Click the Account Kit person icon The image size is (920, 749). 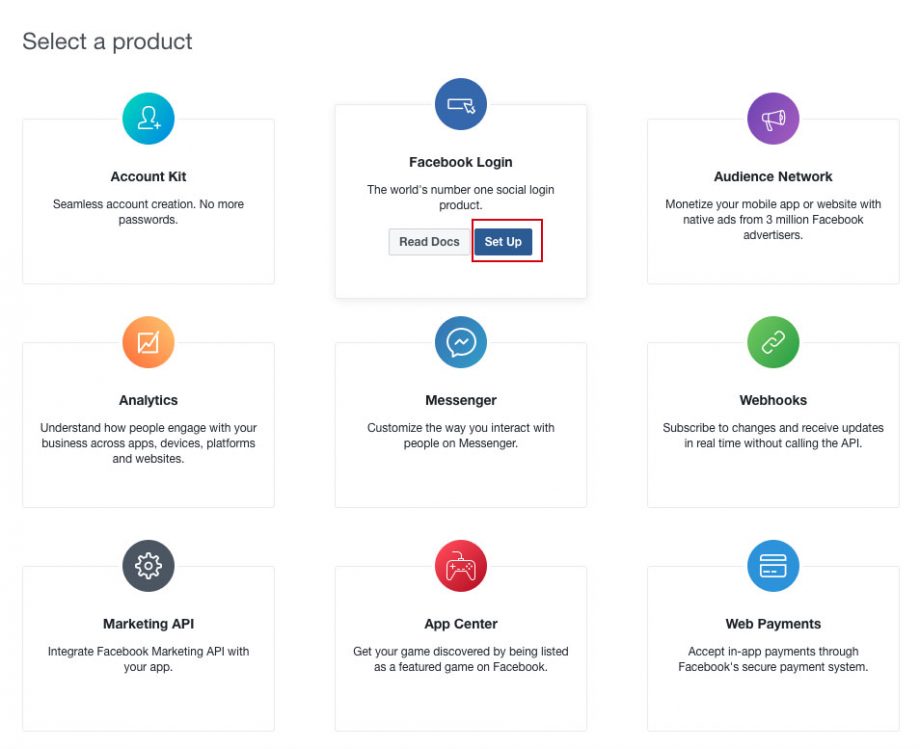click(148, 119)
